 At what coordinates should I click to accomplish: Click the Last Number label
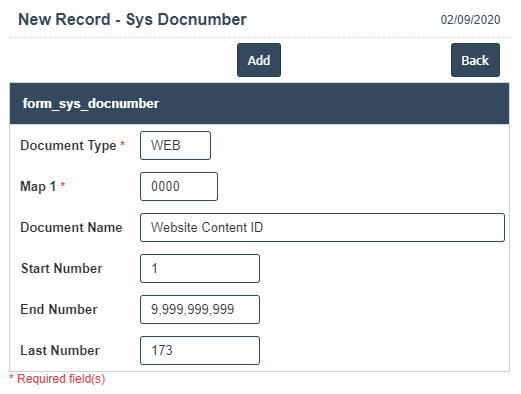point(60,350)
